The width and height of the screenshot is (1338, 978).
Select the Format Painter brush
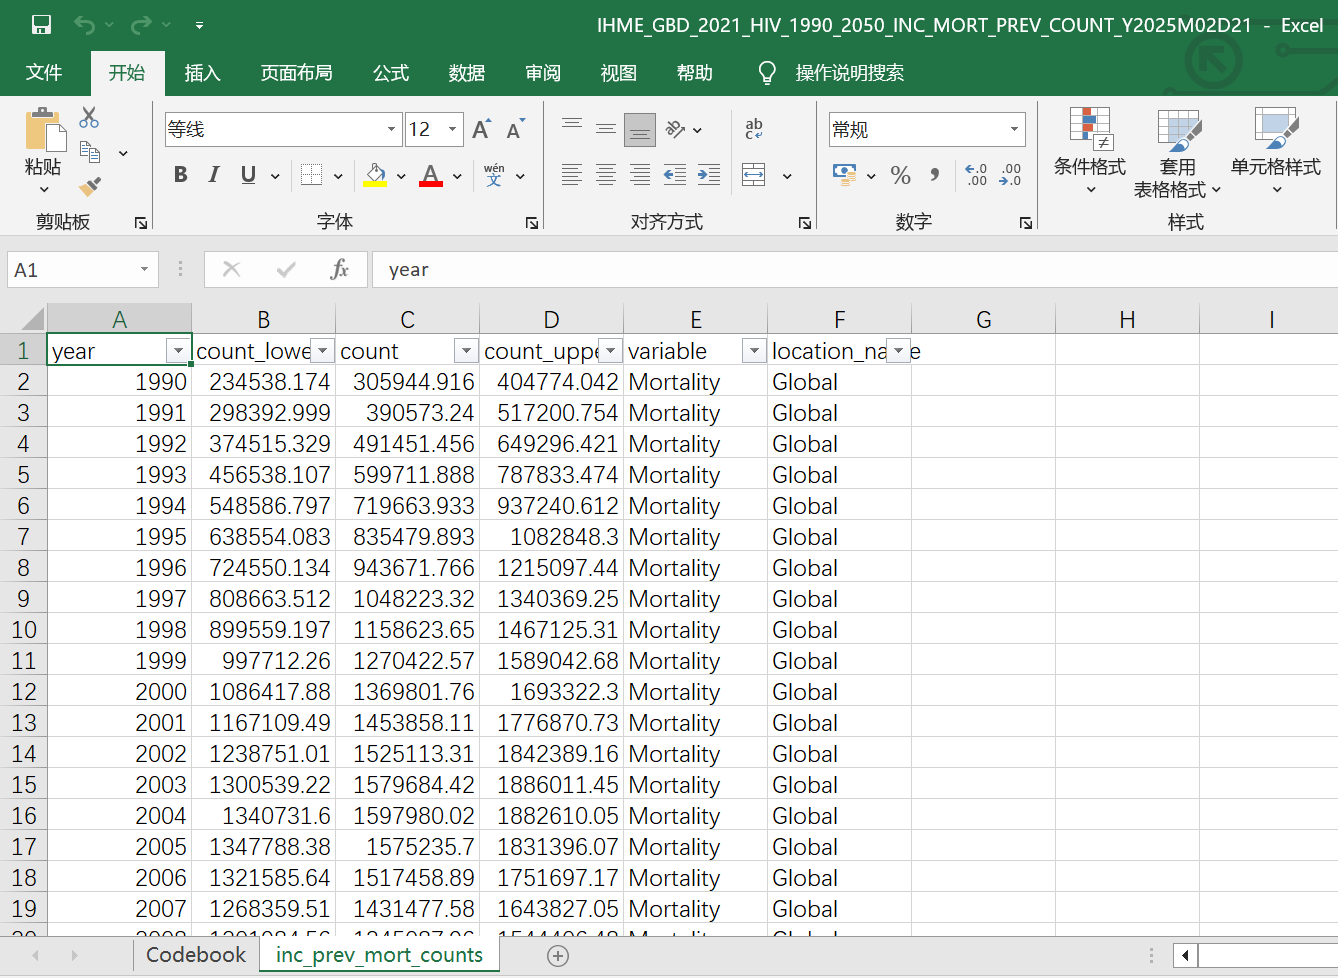[90, 186]
